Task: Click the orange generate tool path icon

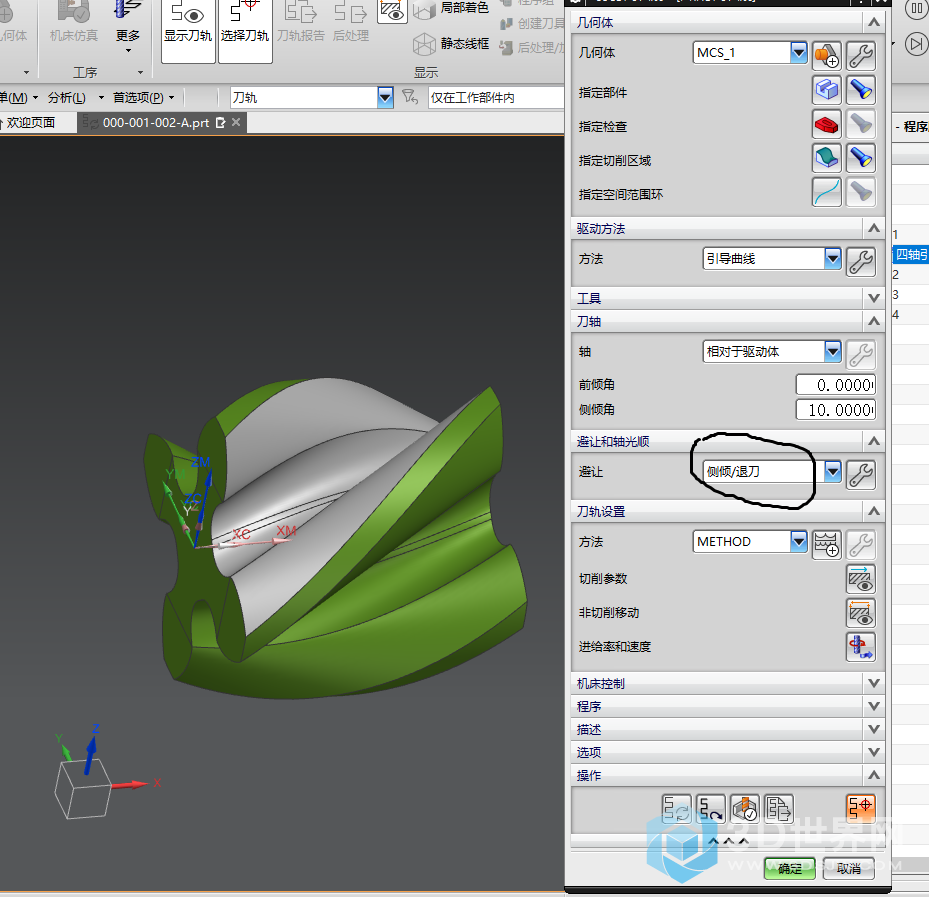Action: (860, 807)
